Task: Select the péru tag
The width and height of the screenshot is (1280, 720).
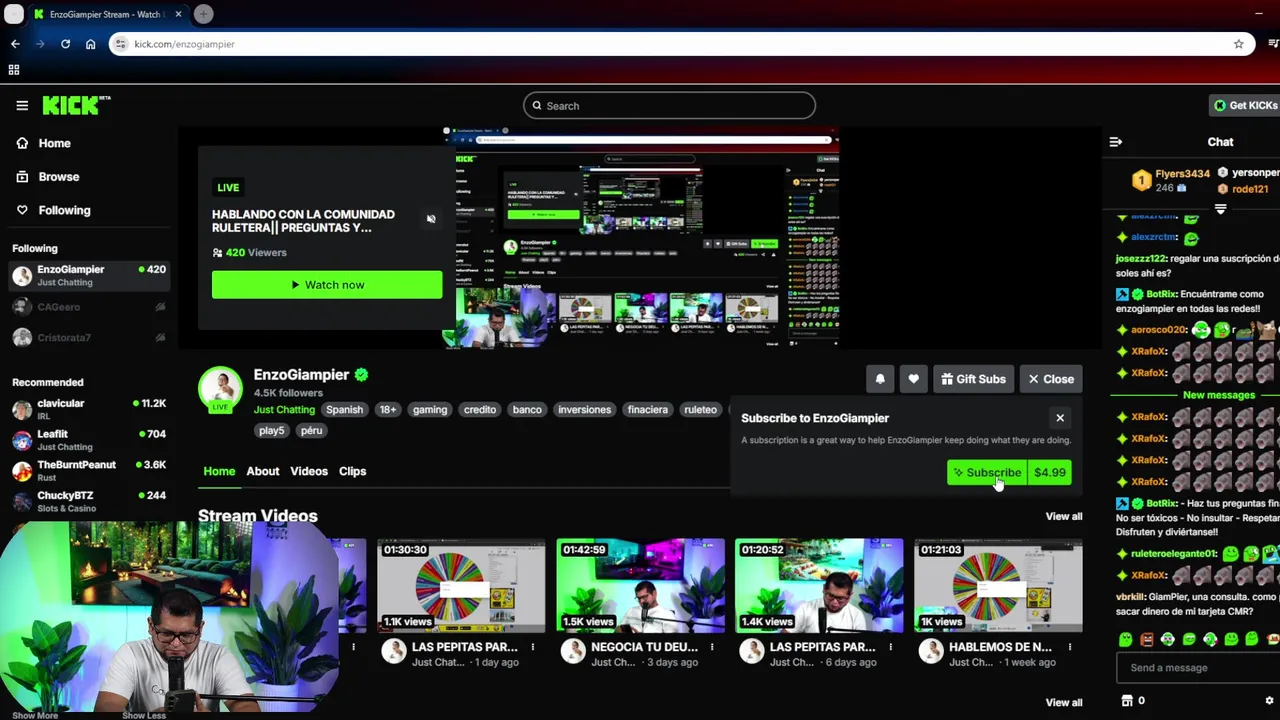Action: pyautogui.click(x=311, y=431)
